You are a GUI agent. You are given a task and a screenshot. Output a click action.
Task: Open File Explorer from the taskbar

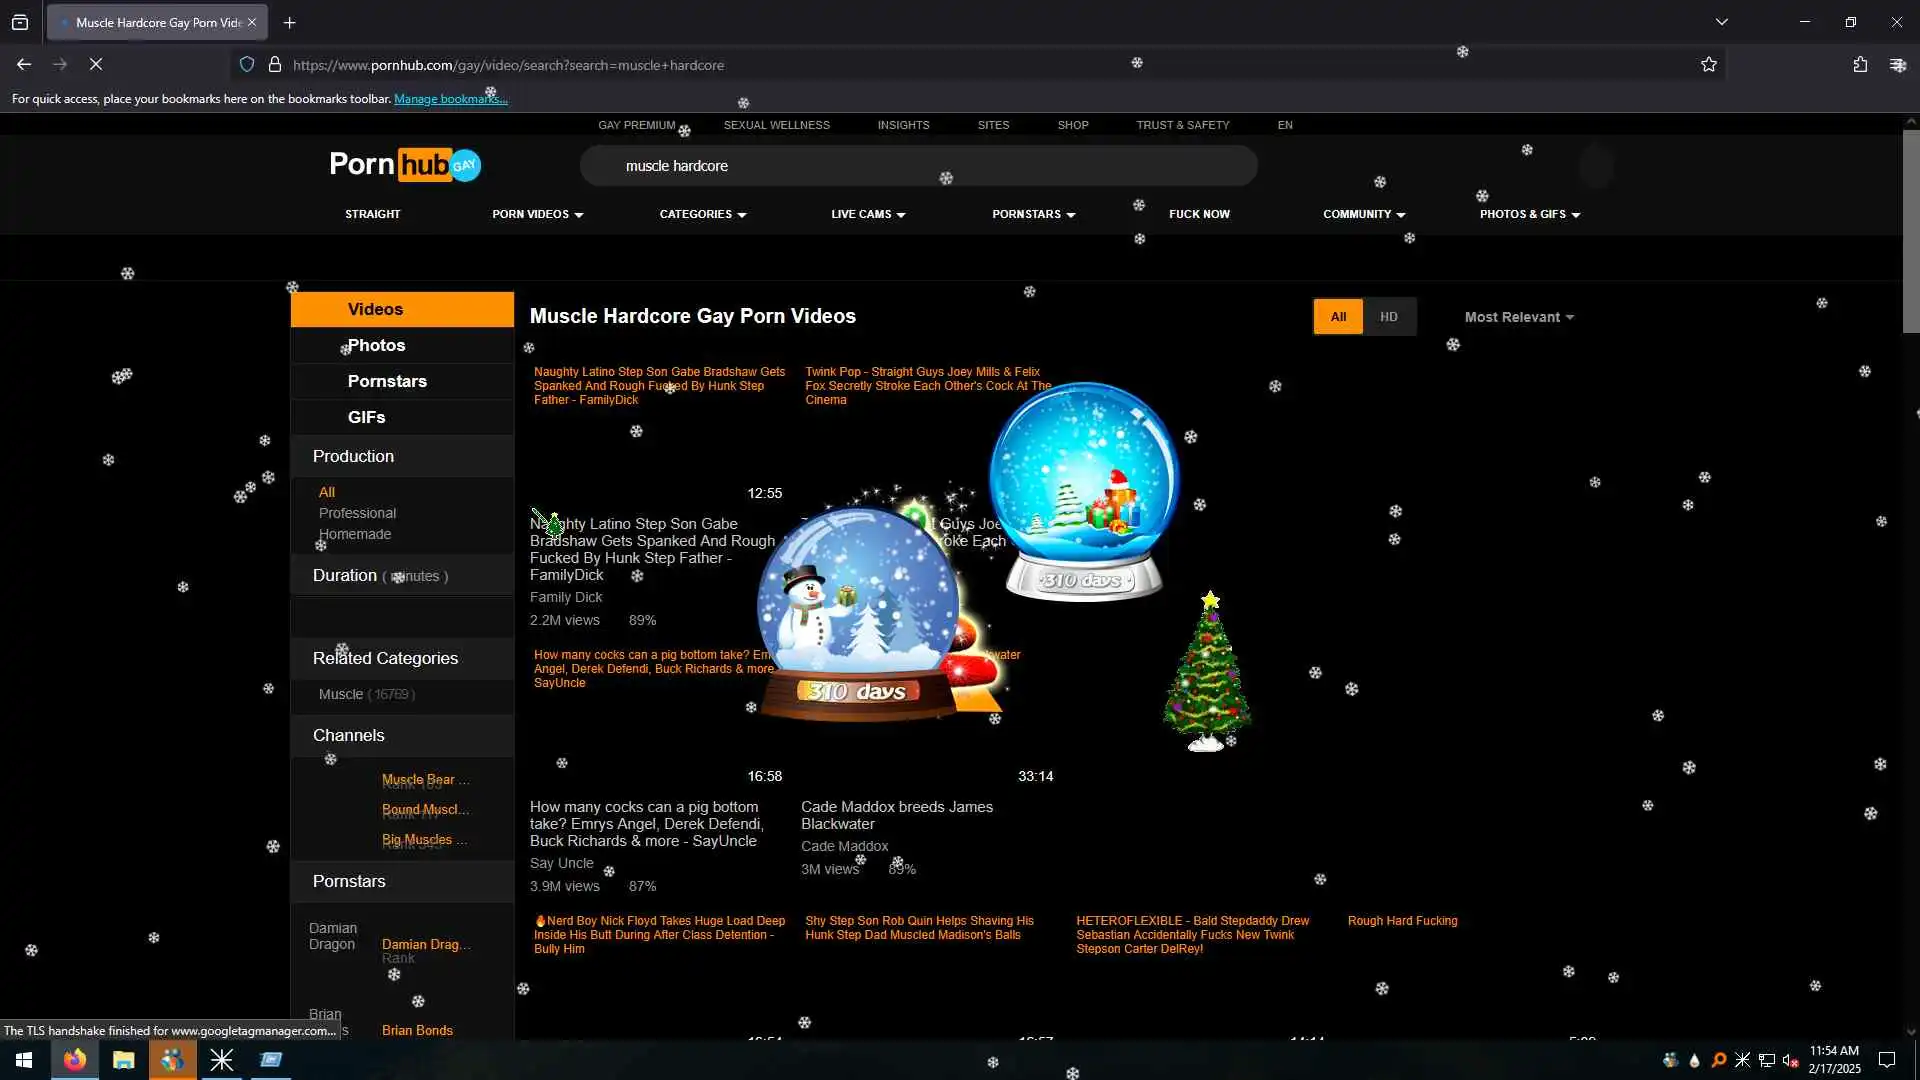coord(123,1060)
